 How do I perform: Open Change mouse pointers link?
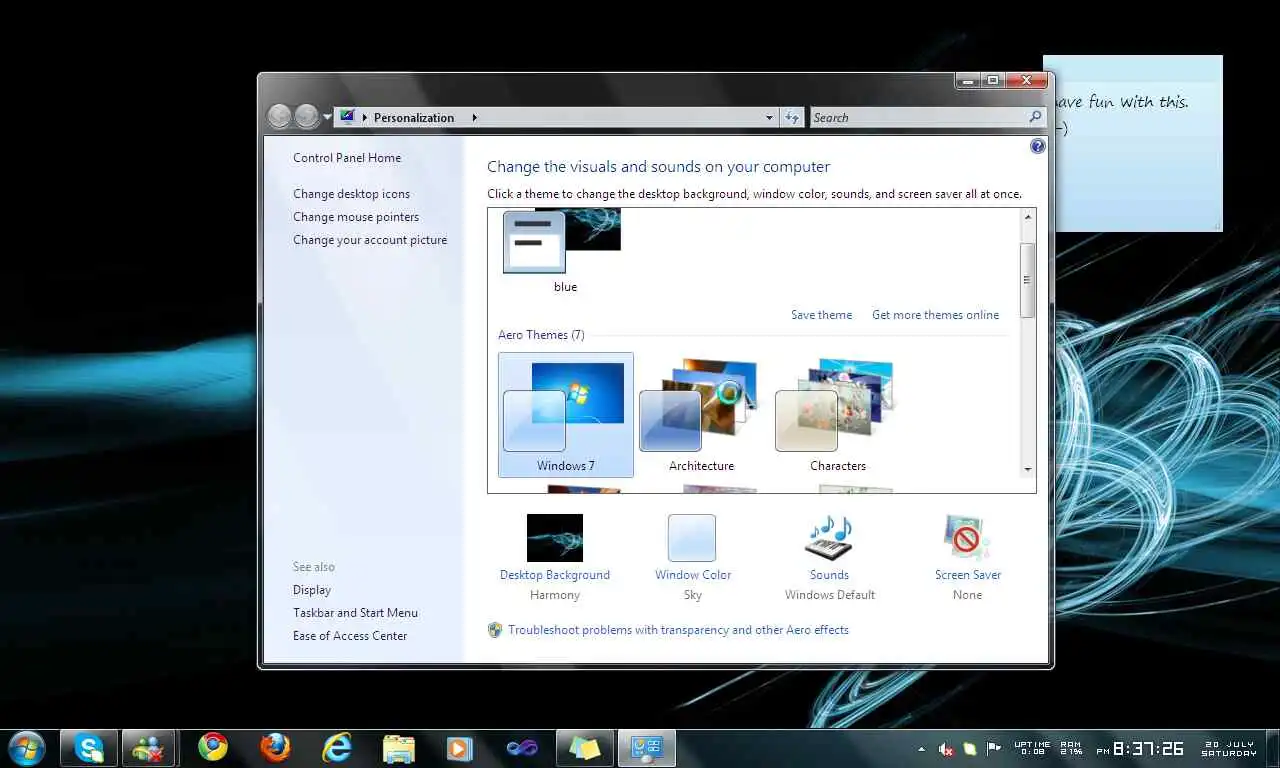pyautogui.click(x=356, y=217)
